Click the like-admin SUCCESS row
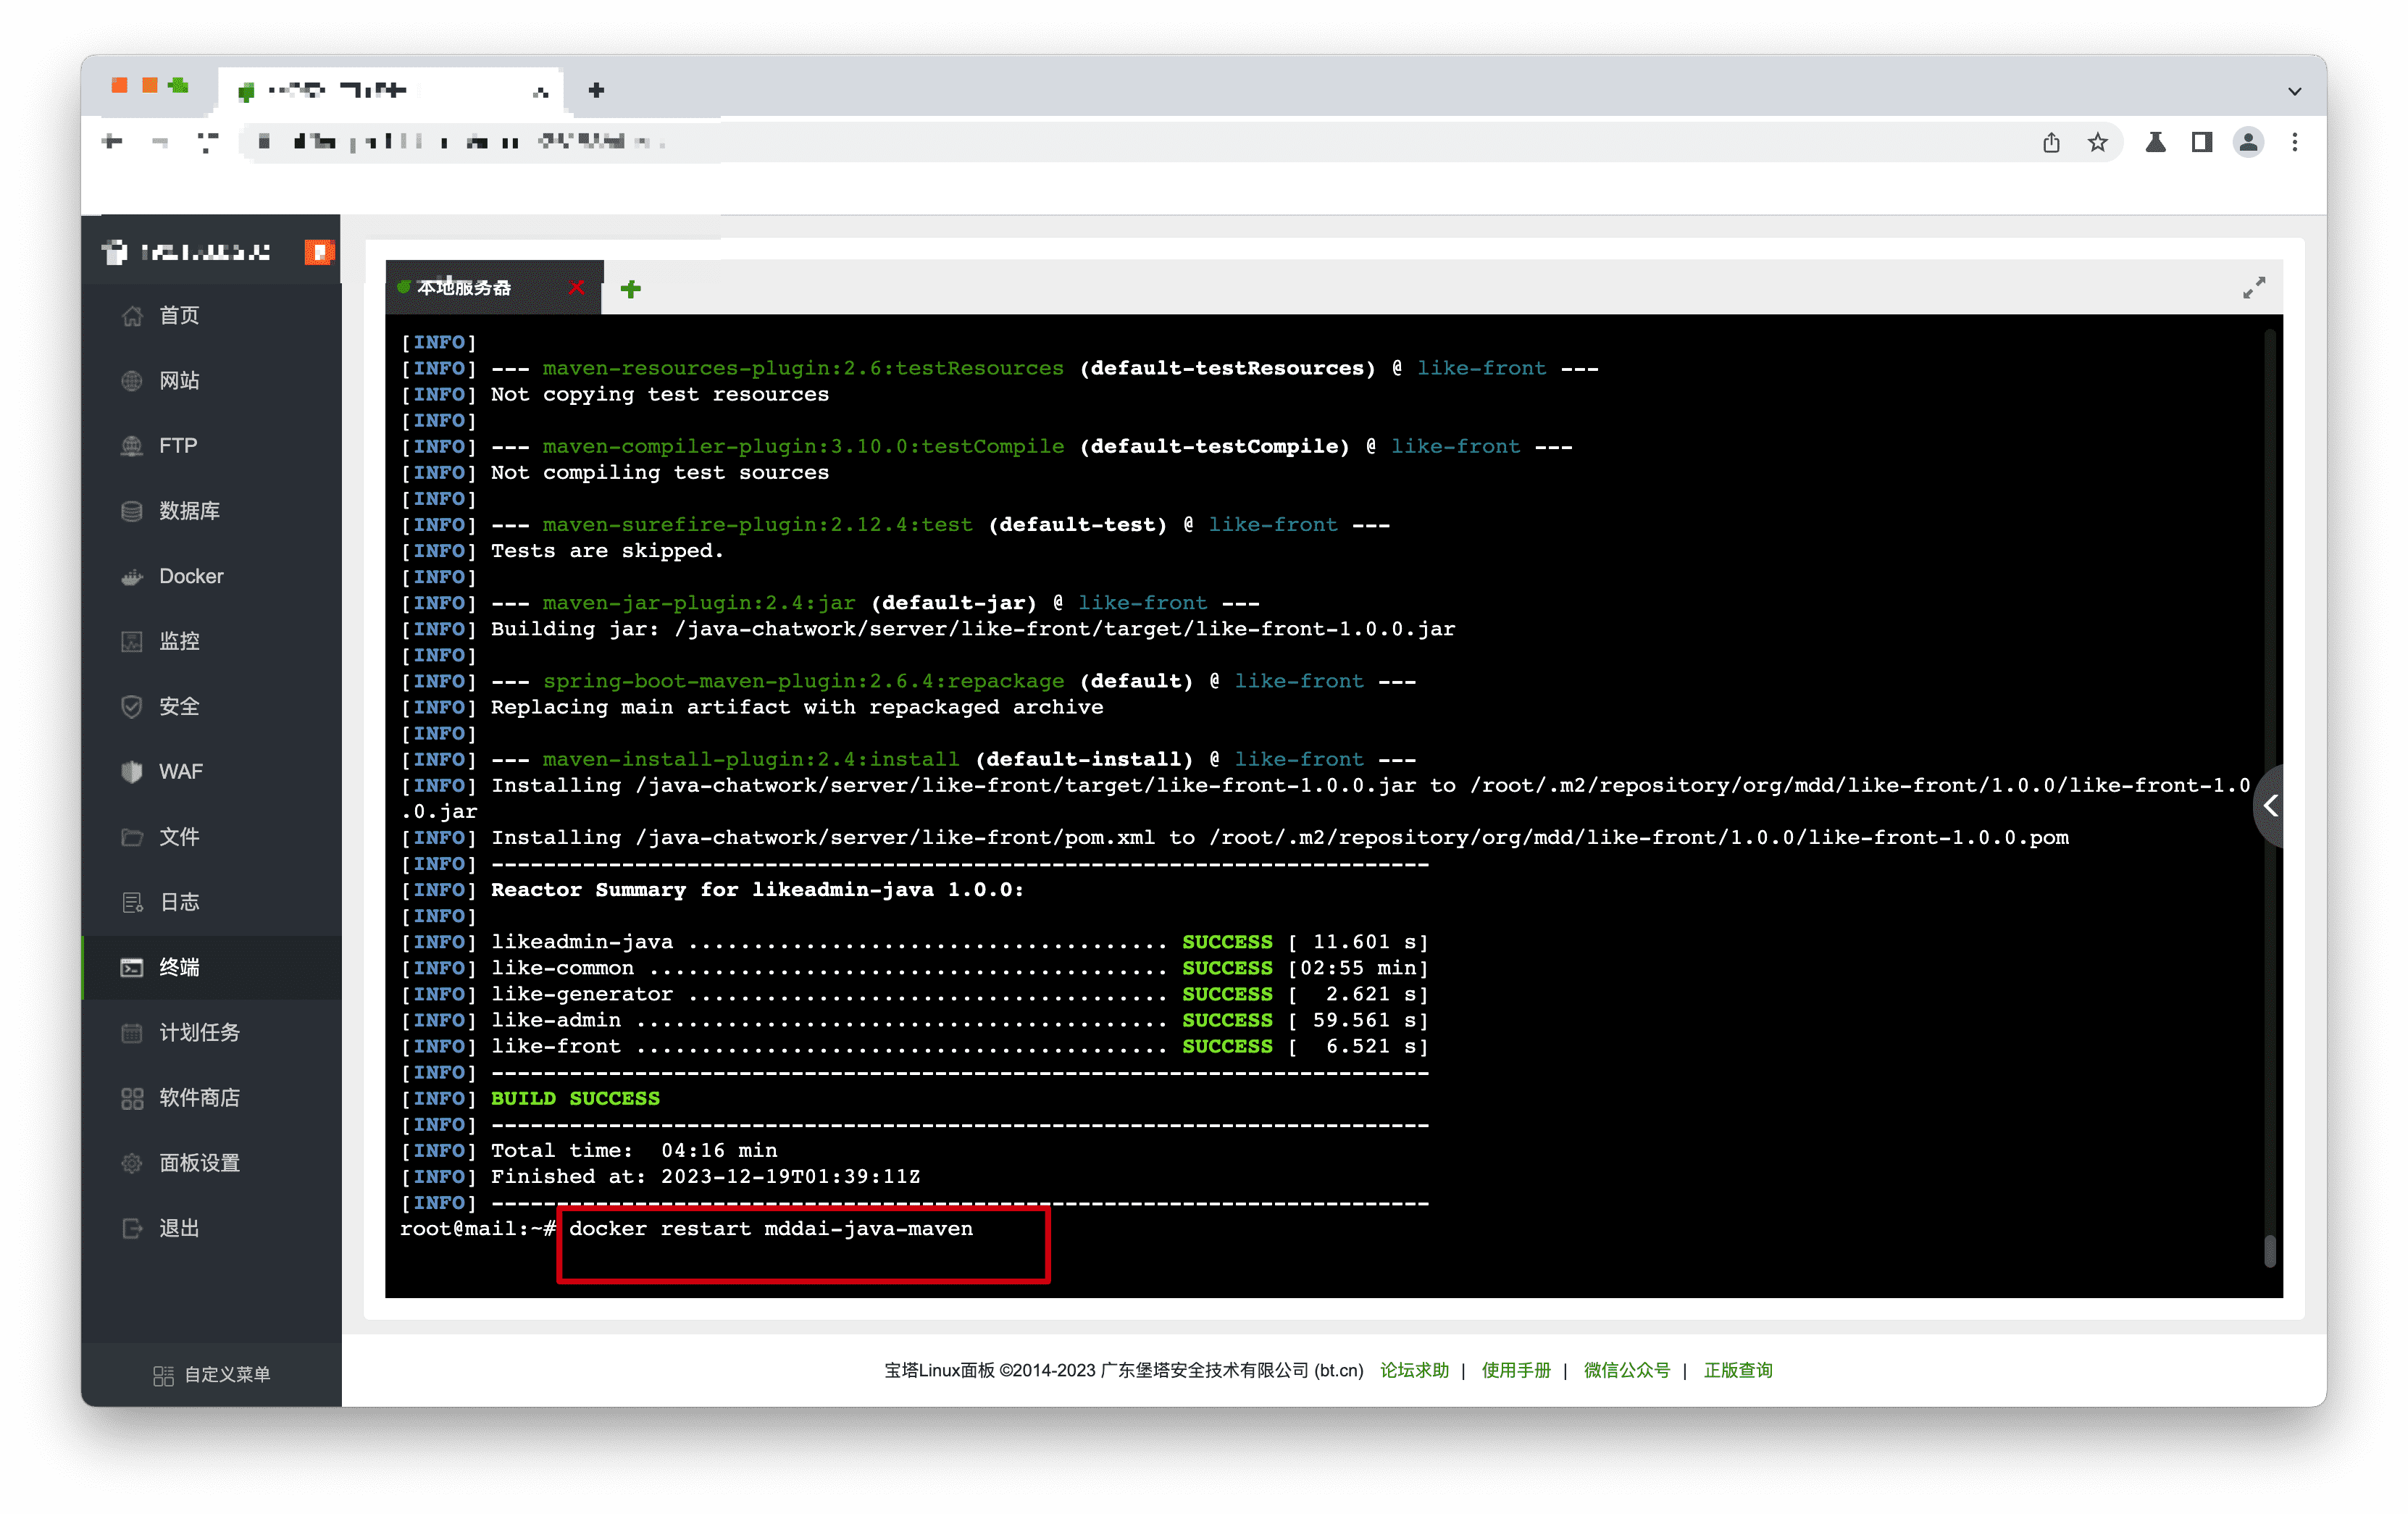Screen dimensions: 2408x1514 [x=915, y=1020]
